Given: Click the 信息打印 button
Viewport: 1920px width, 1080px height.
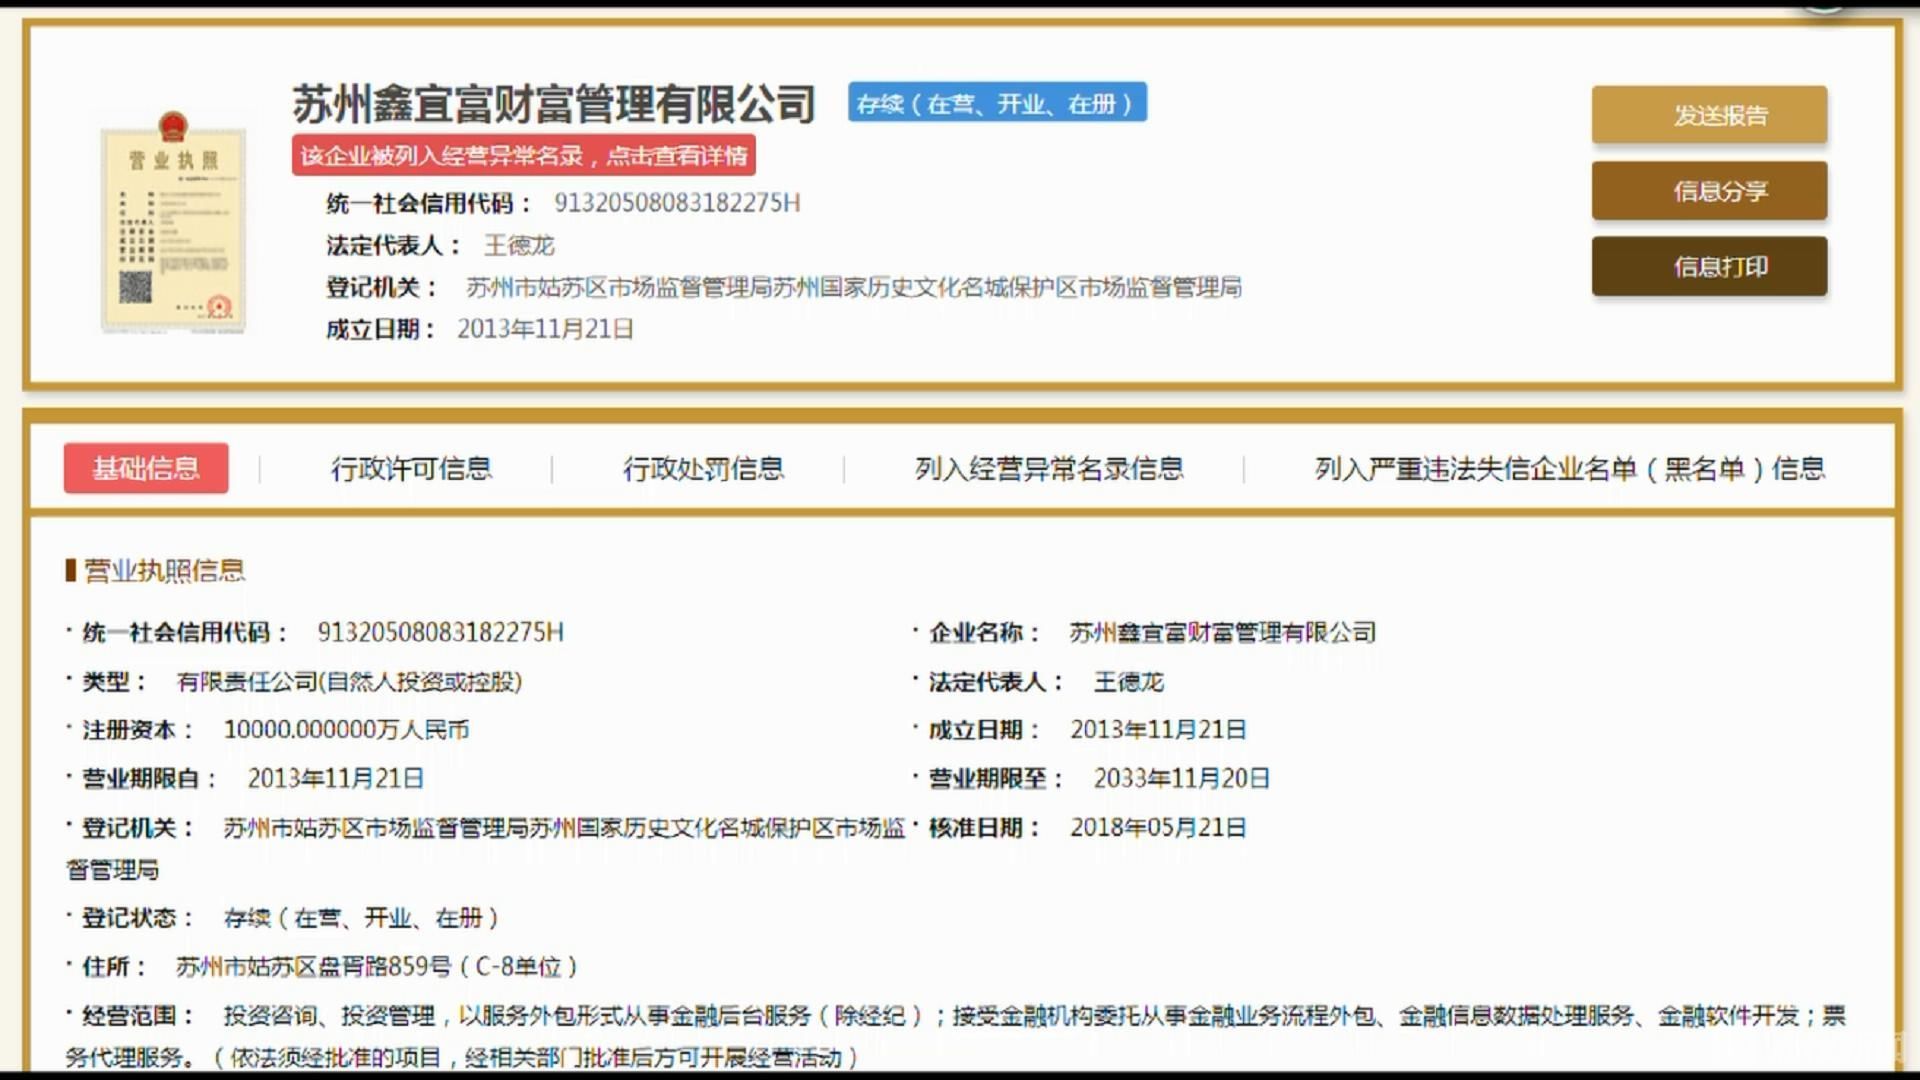Looking at the screenshot, I should (x=1709, y=267).
